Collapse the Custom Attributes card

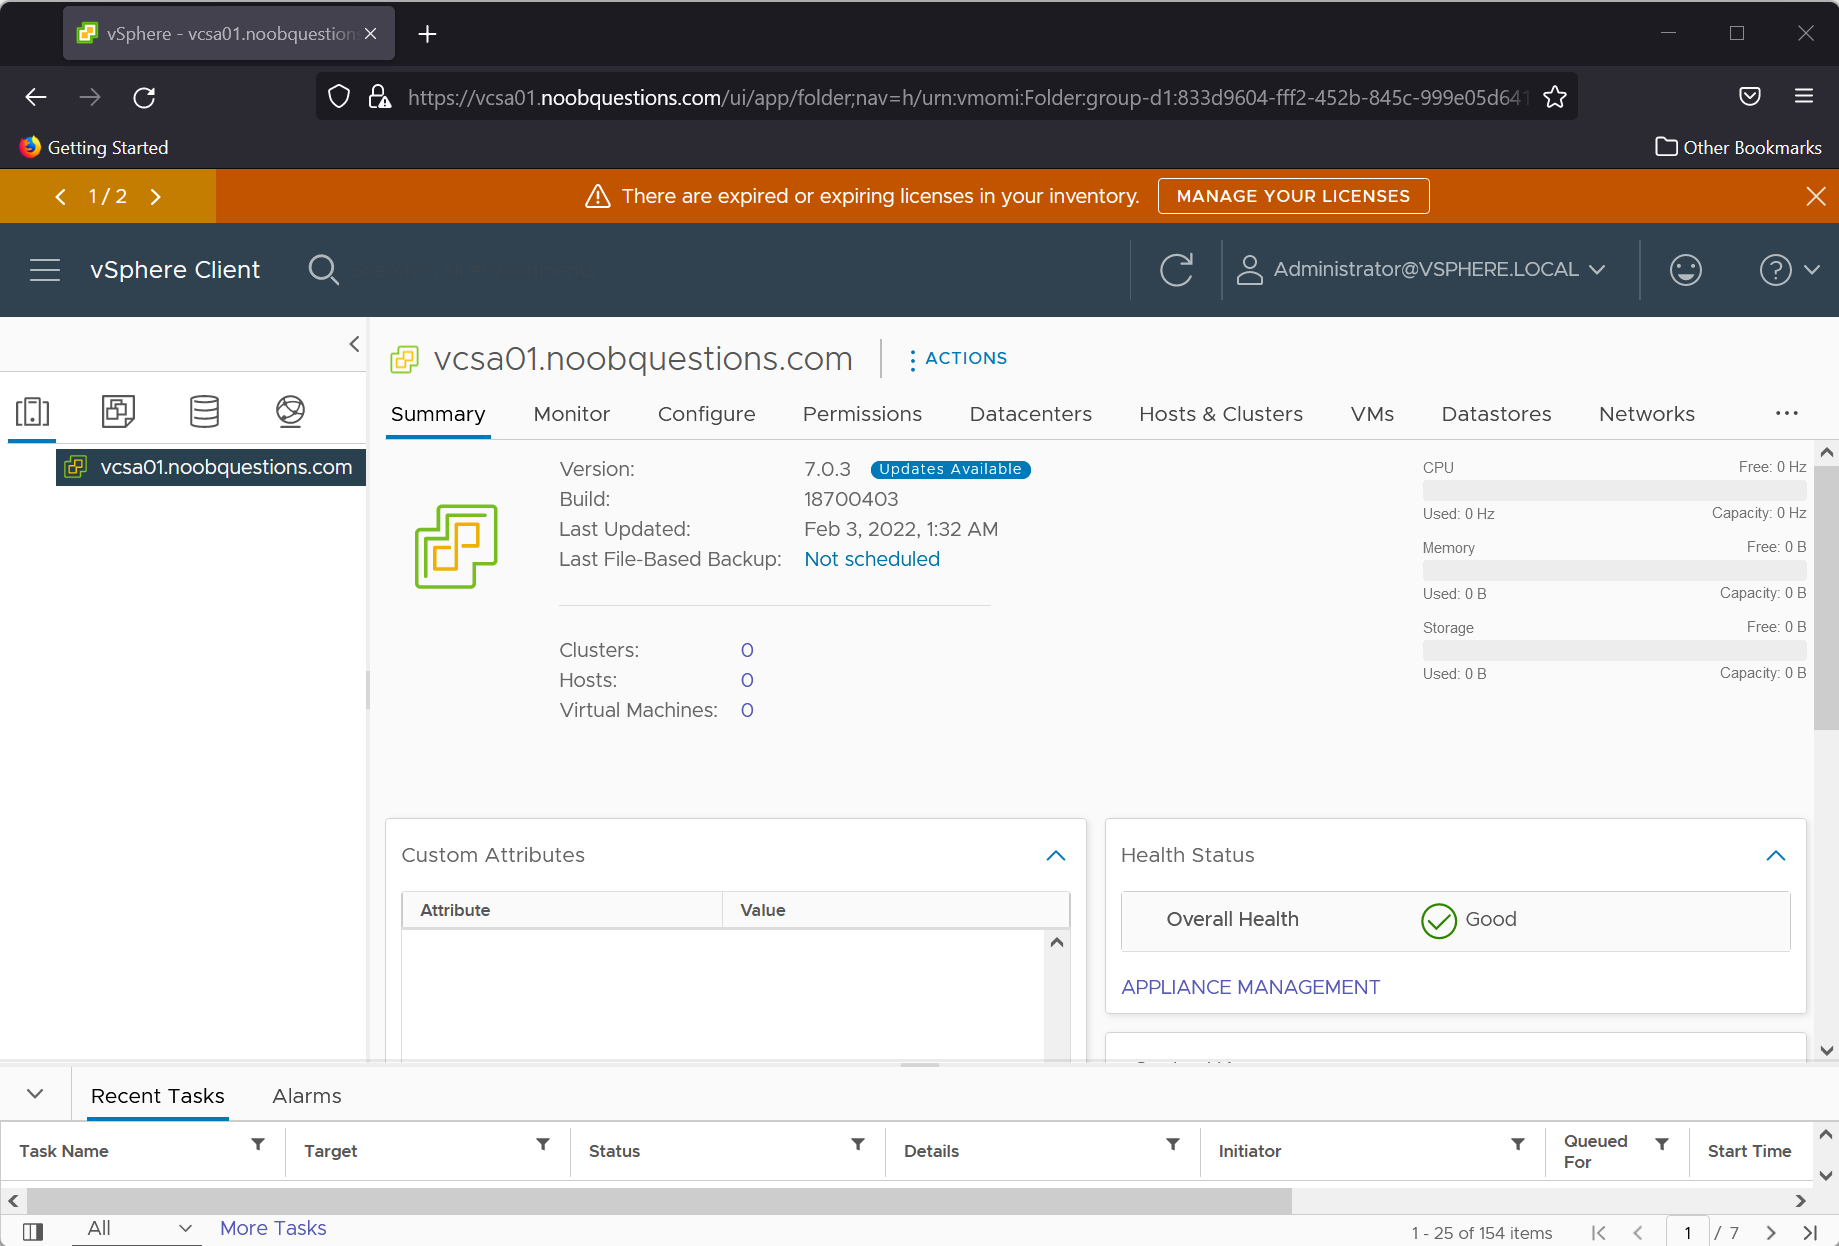(x=1056, y=856)
